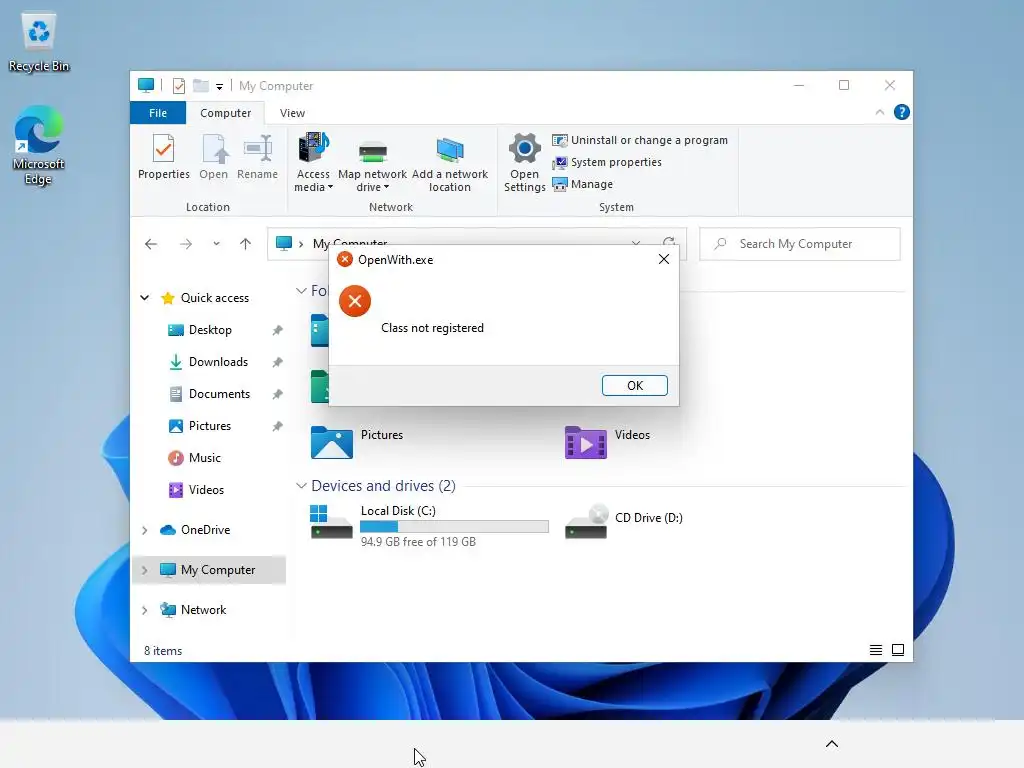The height and width of the screenshot is (768, 1024).
Task: Expand the OneDrive tree node
Action: [144, 530]
